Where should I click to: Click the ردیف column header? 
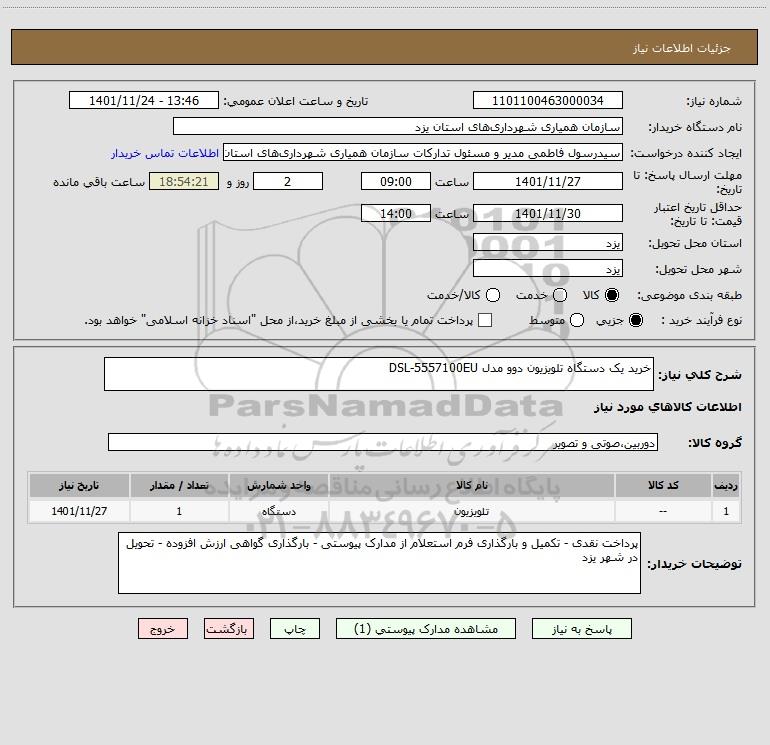pyautogui.click(x=726, y=485)
